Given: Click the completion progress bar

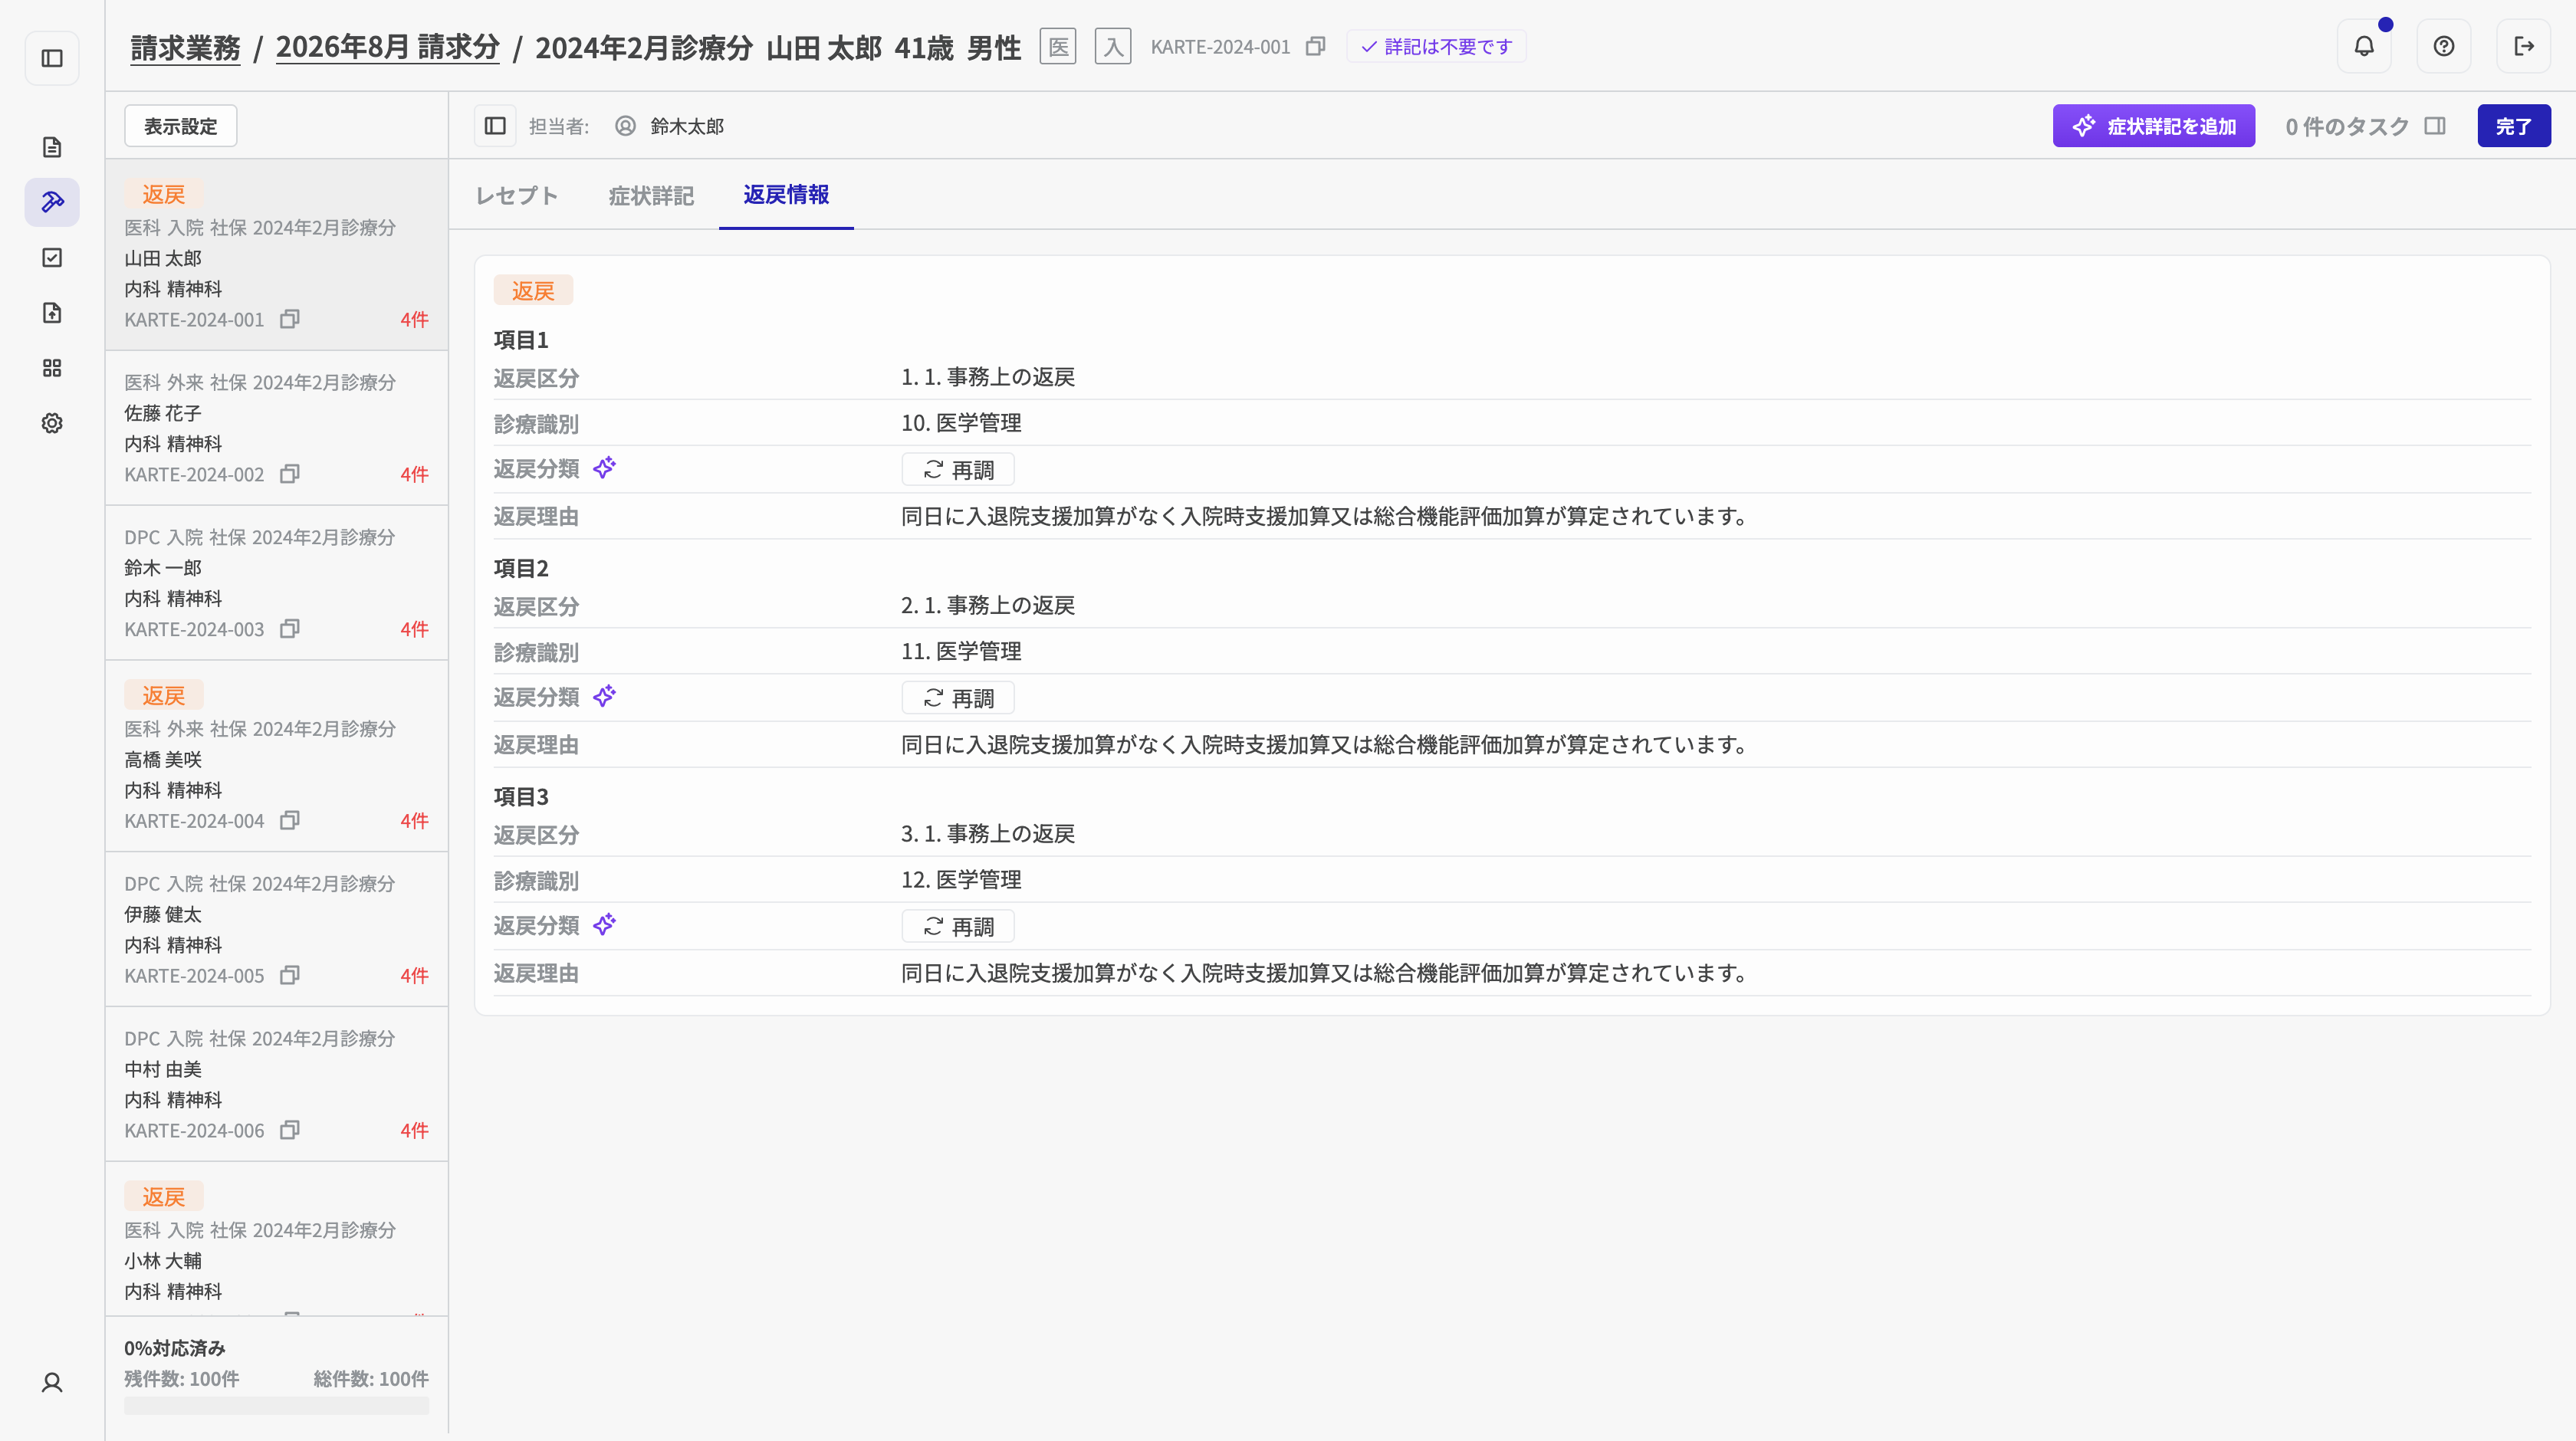Looking at the screenshot, I should (277, 1406).
